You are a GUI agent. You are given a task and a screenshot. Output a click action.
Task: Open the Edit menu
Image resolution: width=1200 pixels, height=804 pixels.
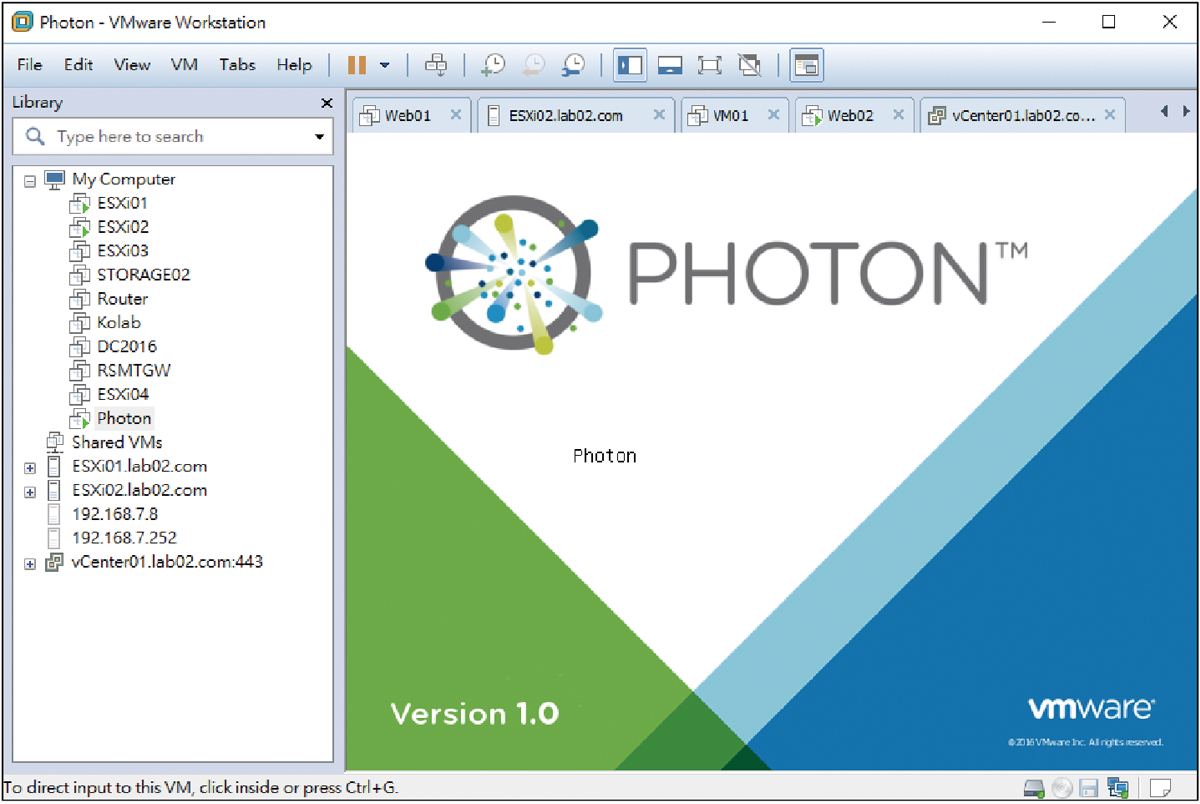pos(78,65)
